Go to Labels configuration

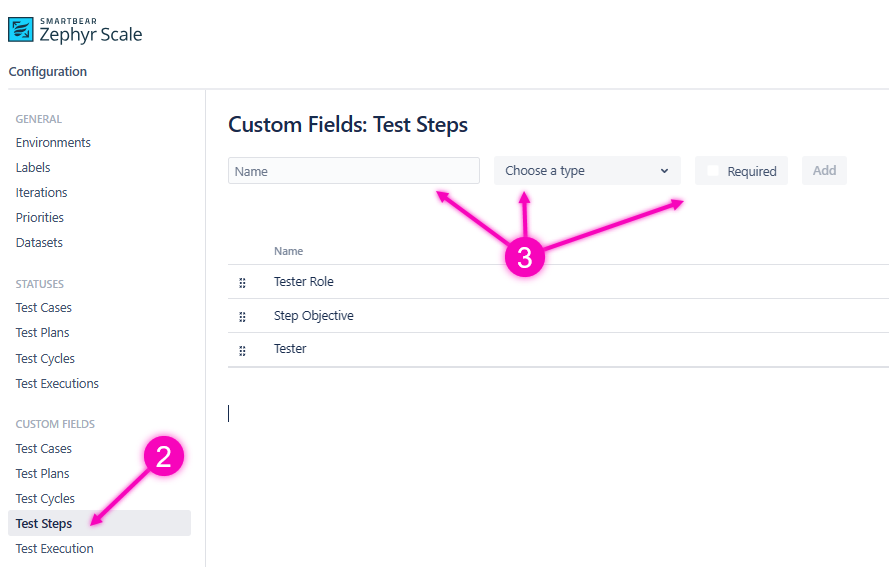pos(33,168)
